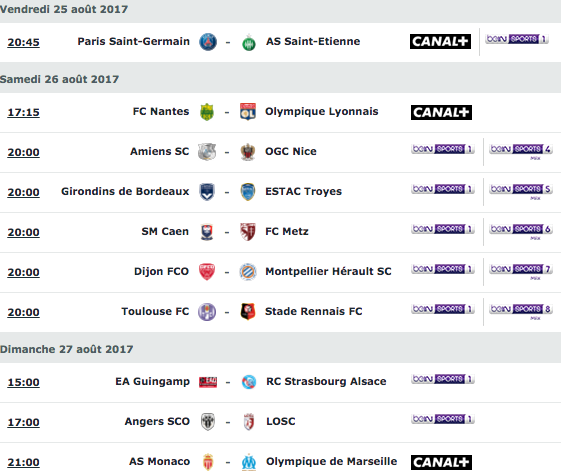Click the beIN Sports 4 Max logo

point(521,151)
